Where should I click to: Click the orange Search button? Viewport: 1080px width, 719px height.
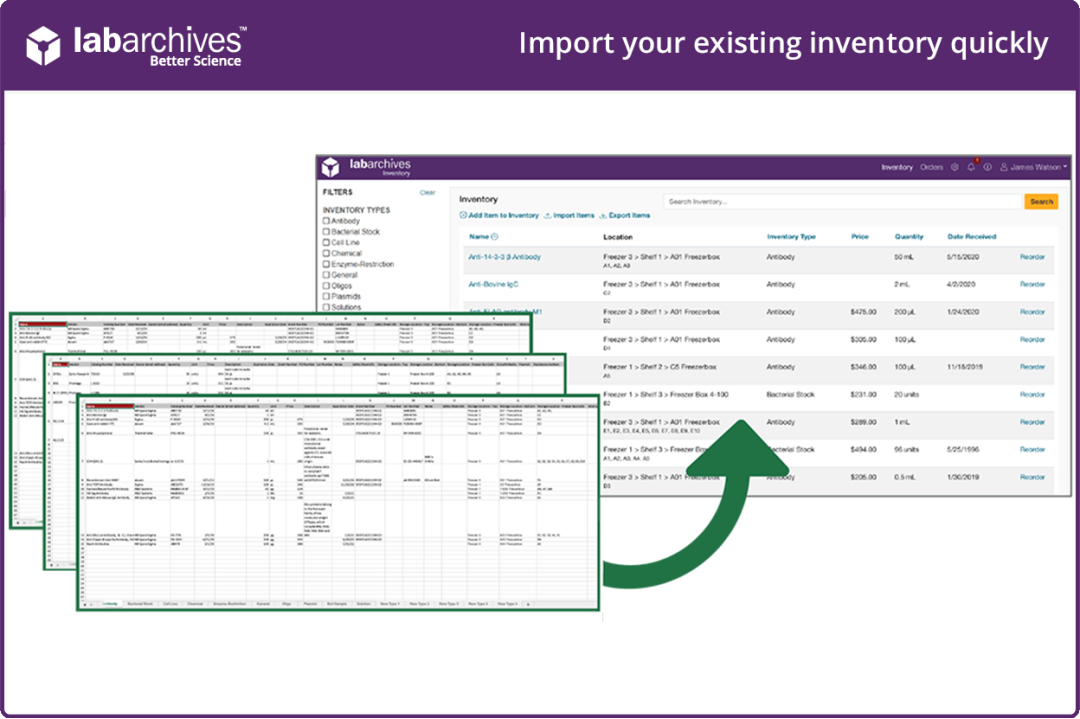point(1041,202)
